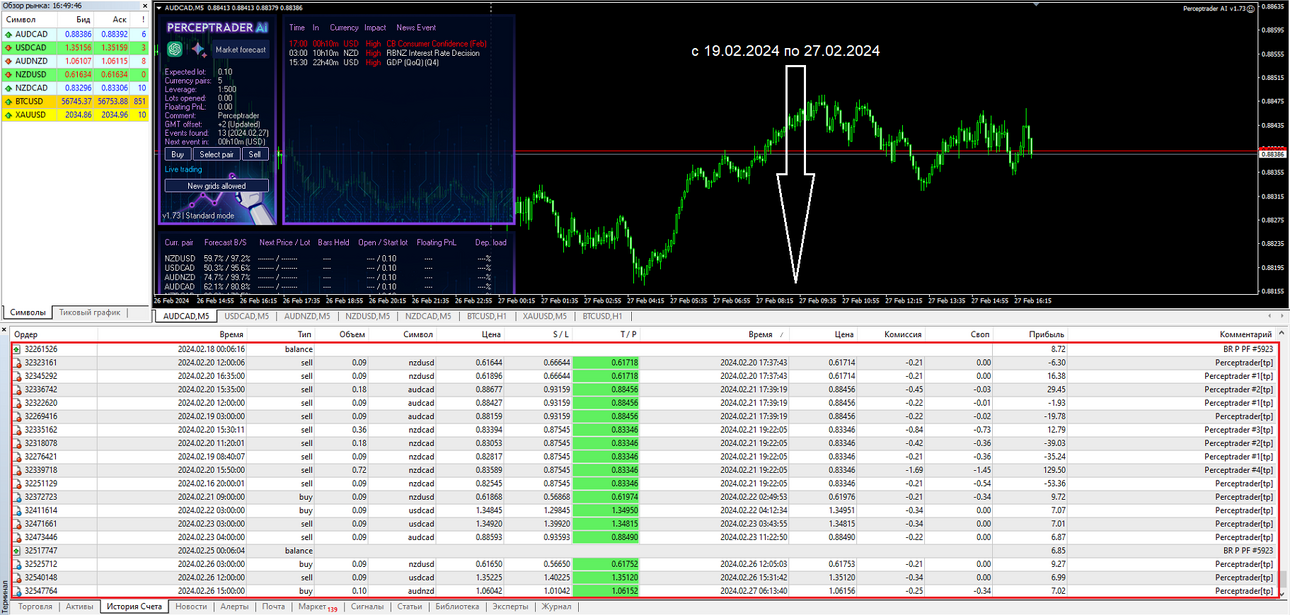Open the Журнал terminal tab
This screenshot has width=1290, height=615.
tap(556, 606)
